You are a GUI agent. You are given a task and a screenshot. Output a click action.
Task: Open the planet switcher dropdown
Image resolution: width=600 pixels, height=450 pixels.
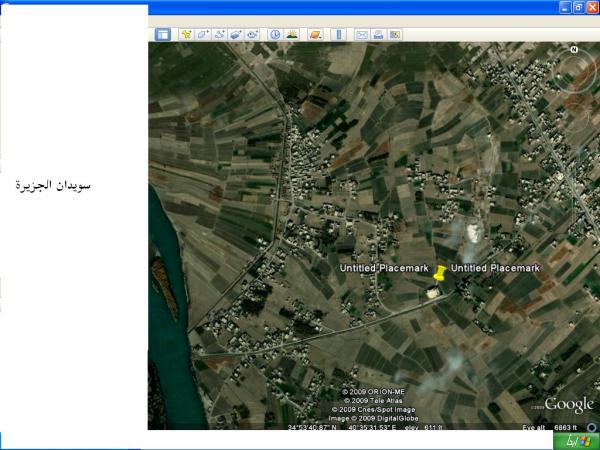tap(315, 34)
